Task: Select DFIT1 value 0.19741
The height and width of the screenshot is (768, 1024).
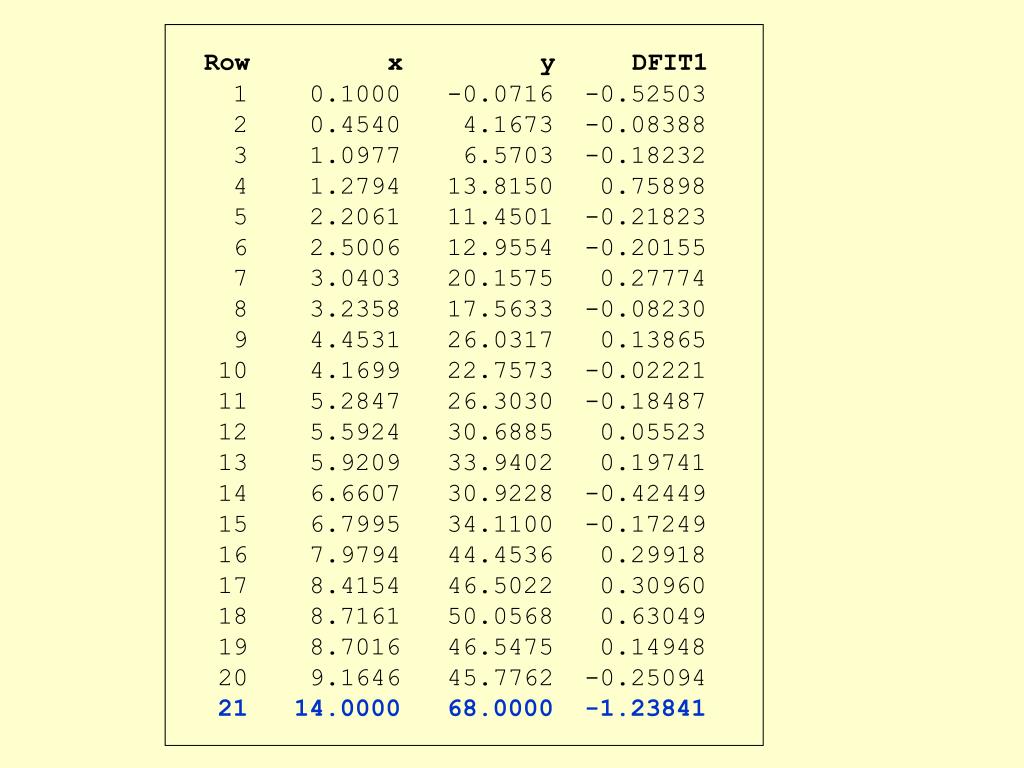Action: [x=653, y=462]
